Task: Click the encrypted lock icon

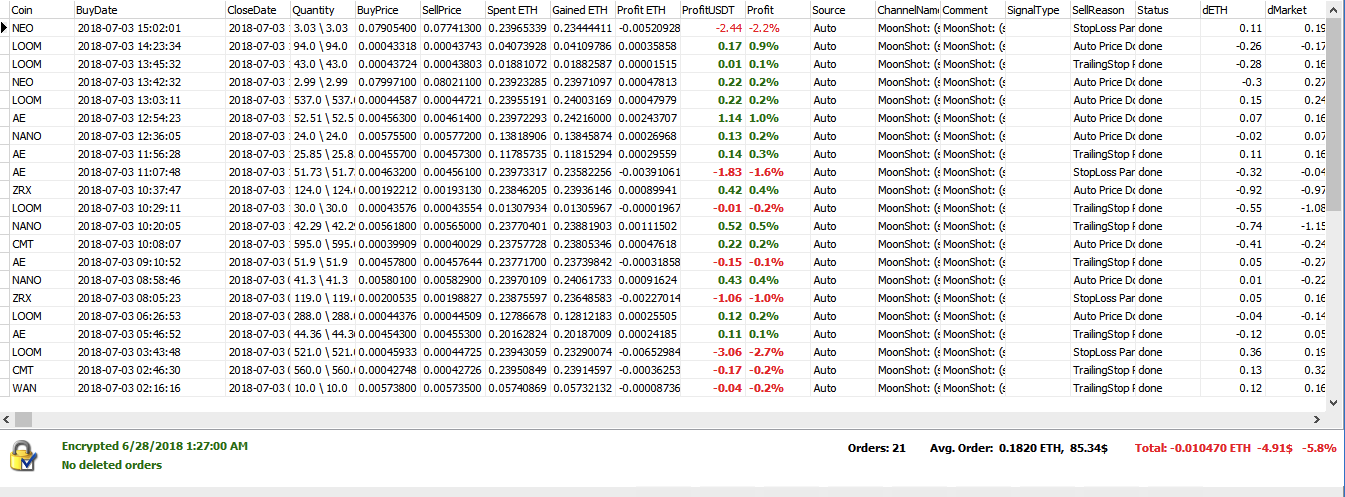Action: pyautogui.click(x=24, y=455)
